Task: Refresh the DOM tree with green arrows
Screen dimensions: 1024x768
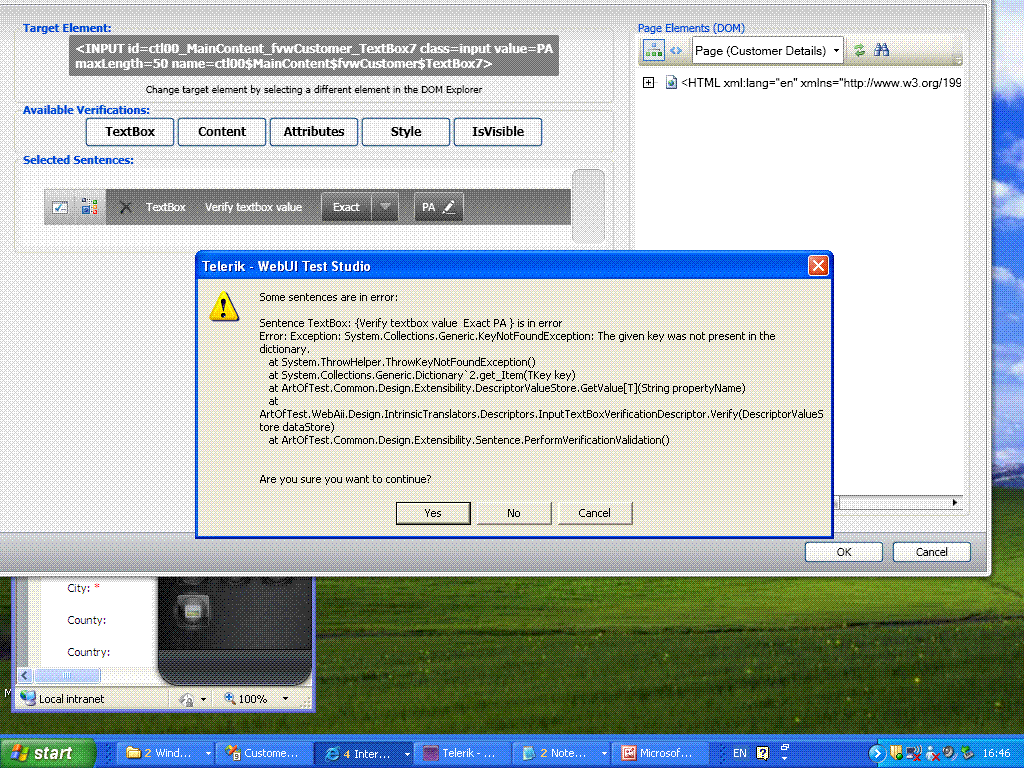Action: (859, 50)
